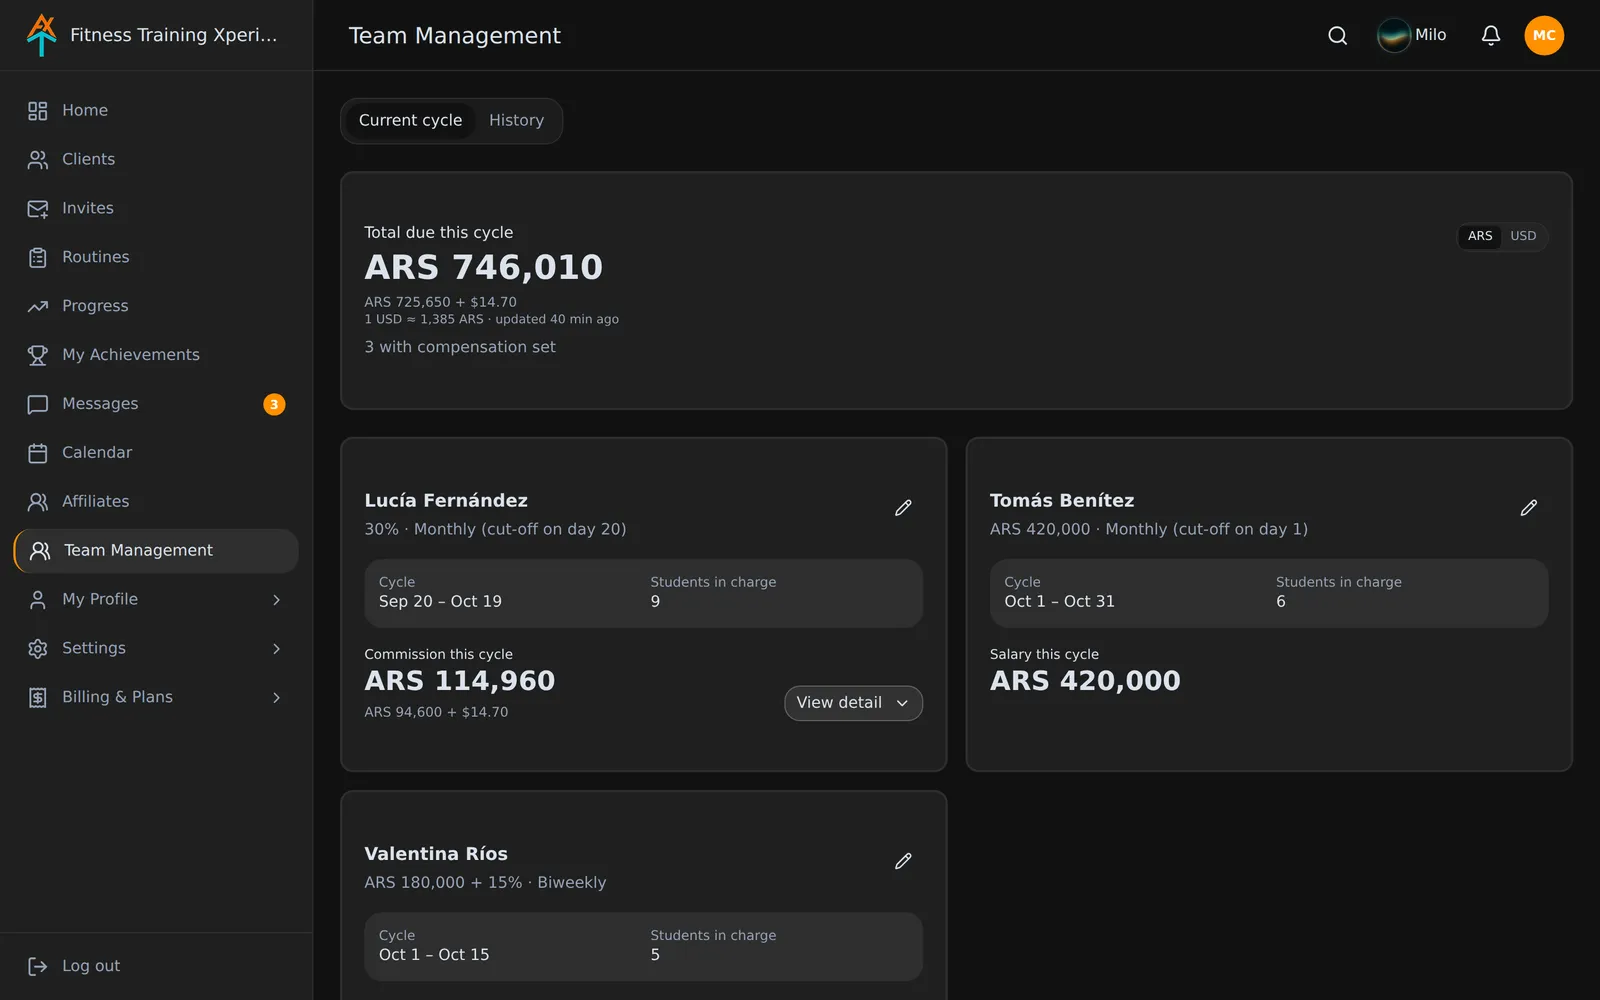
Task: Open the search magnifier icon
Action: 1337,36
